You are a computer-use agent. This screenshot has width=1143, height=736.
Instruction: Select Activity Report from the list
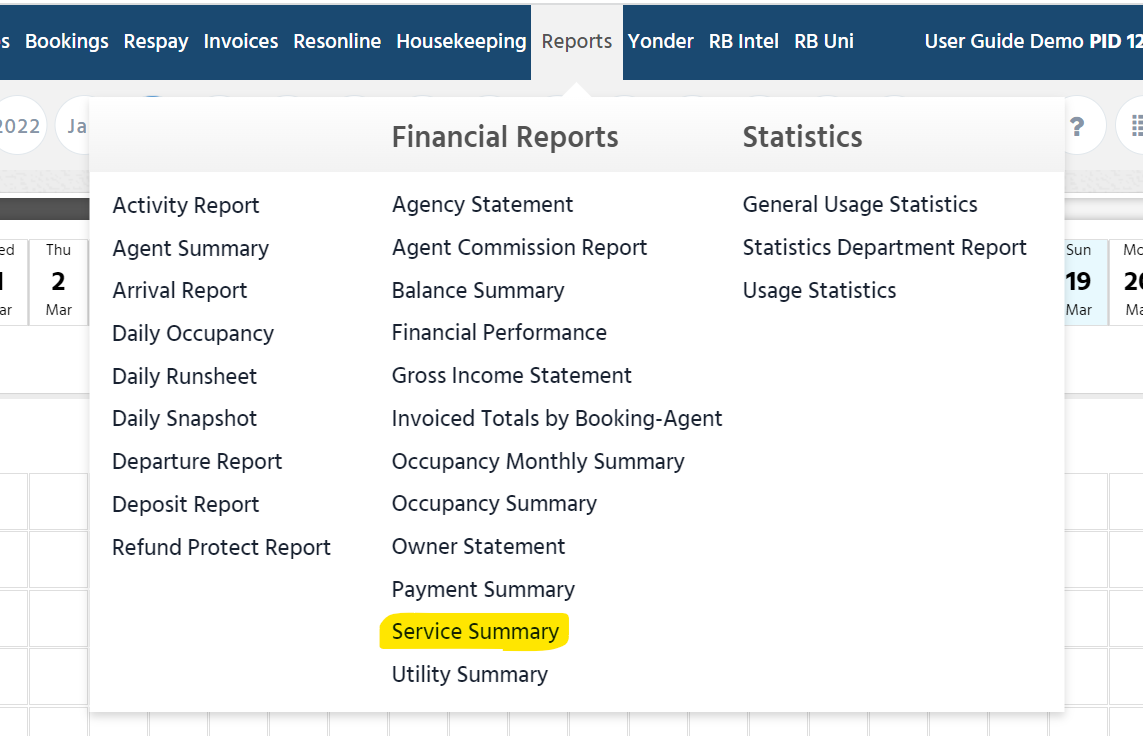pyautogui.click(x=185, y=206)
